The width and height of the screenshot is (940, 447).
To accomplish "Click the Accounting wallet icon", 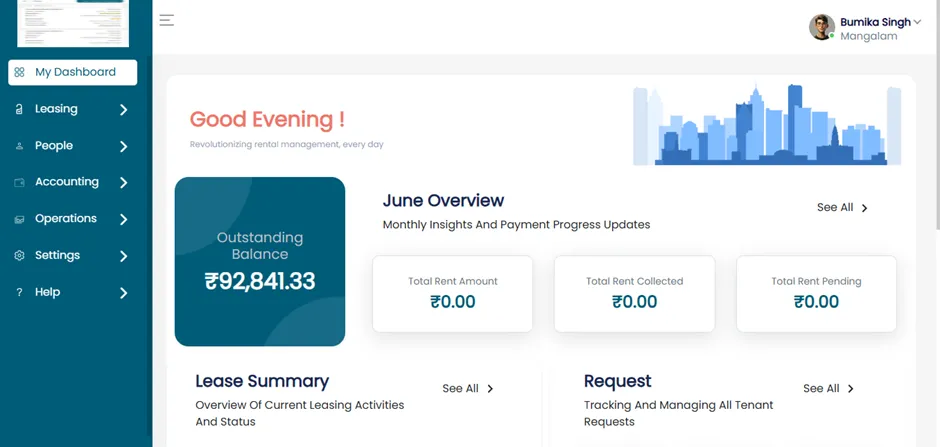I will pyautogui.click(x=19, y=183).
